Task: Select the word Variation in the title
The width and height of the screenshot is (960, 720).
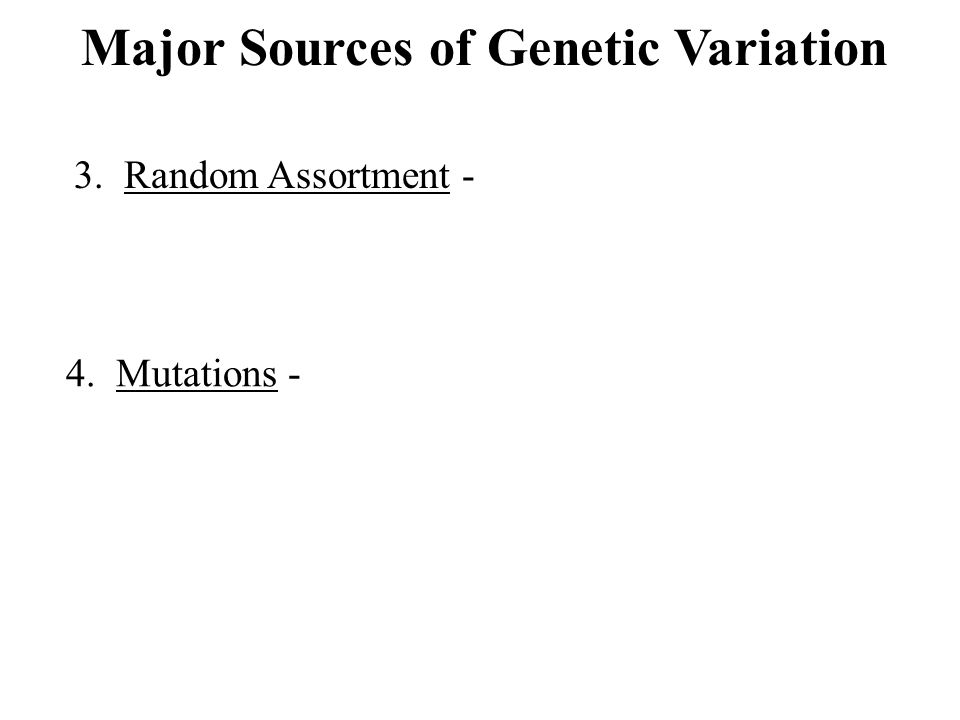Action: [x=781, y=48]
